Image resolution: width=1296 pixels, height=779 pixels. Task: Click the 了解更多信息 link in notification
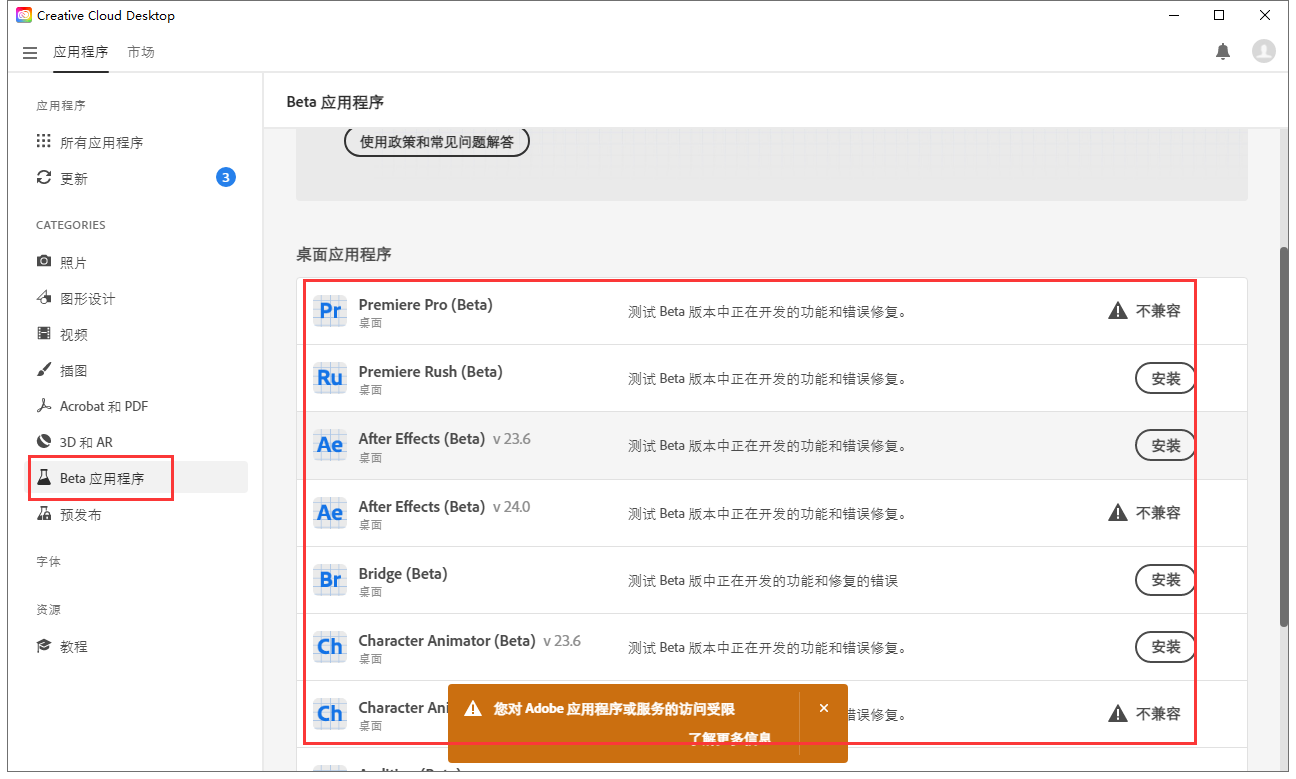[x=730, y=739]
